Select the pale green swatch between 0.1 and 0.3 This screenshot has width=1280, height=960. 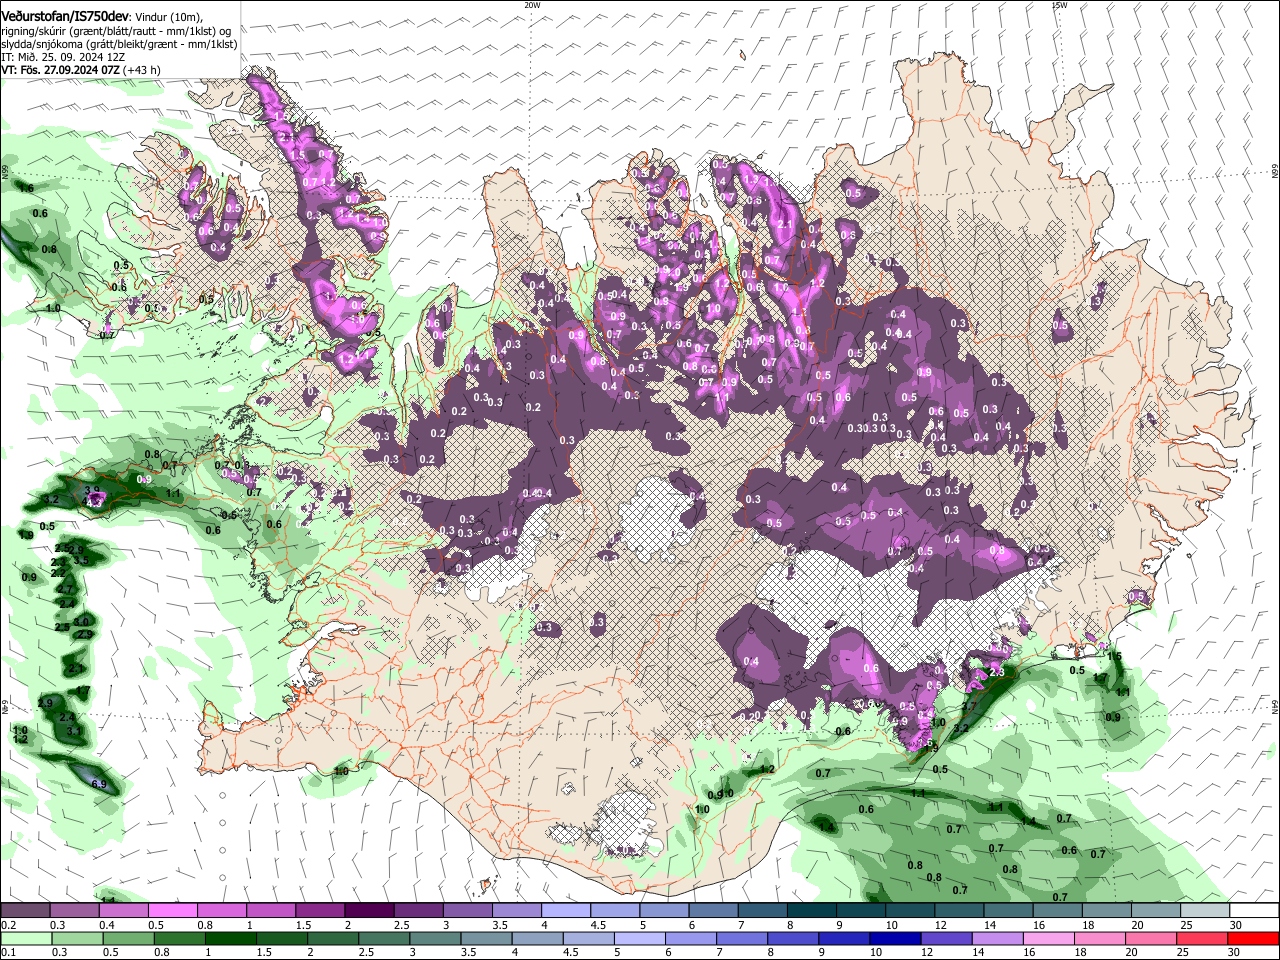click(25, 938)
